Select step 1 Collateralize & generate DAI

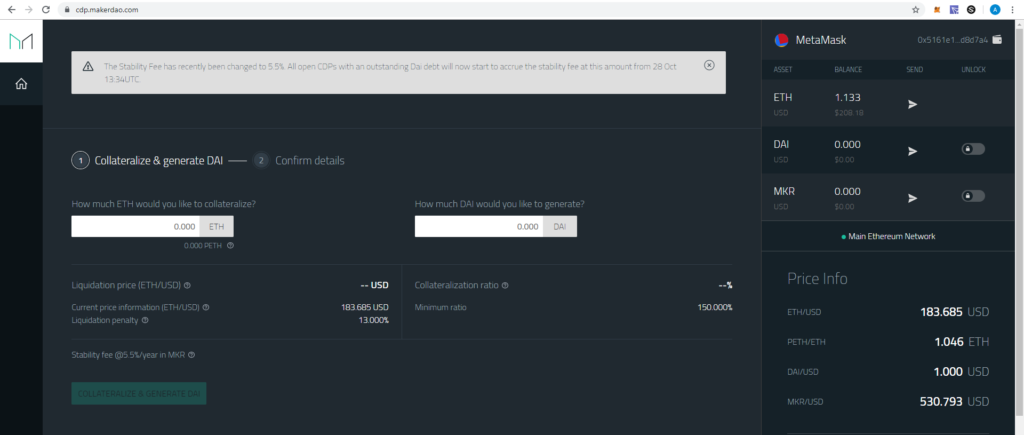click(x=147, y=160)
